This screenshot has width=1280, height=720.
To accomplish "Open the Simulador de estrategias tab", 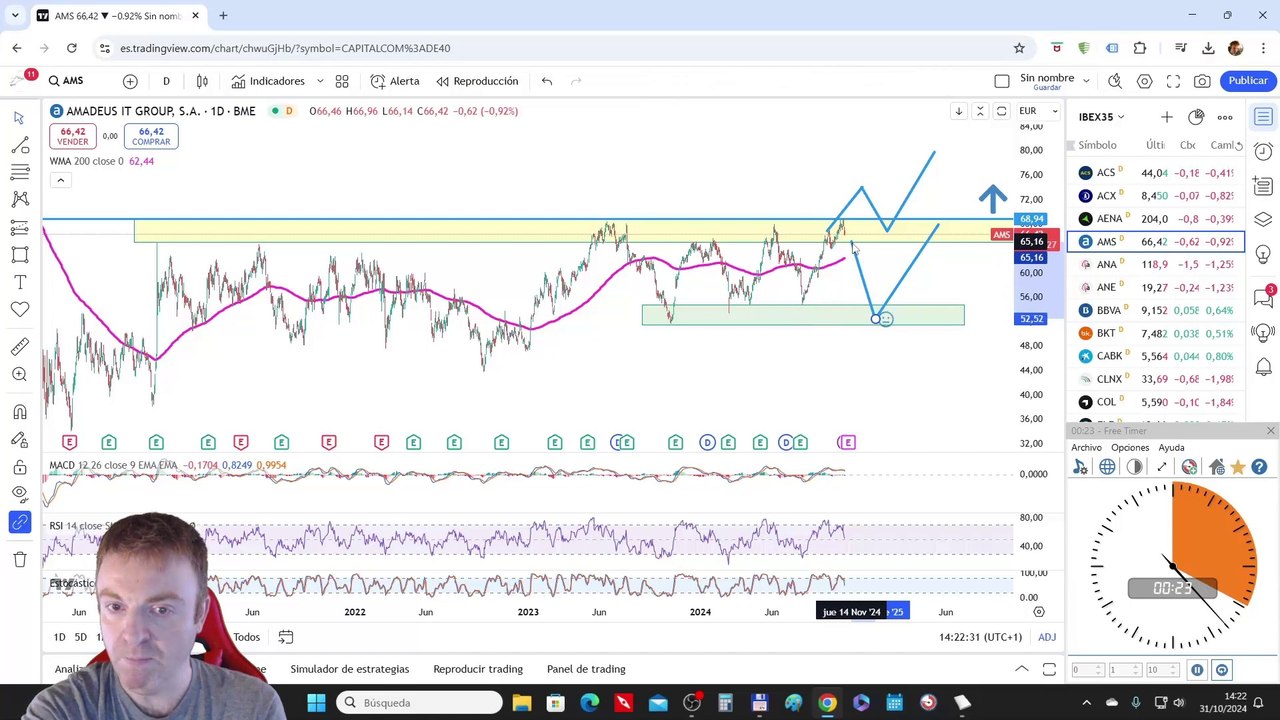I will tap(349, 669).
